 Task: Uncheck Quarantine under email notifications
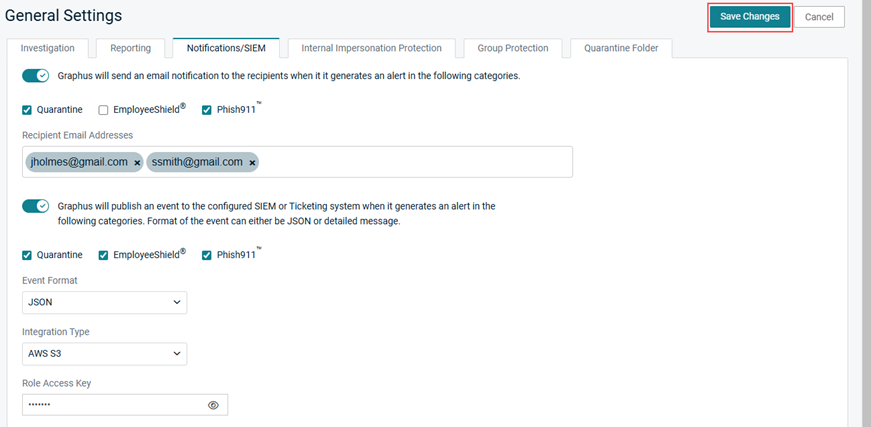click(x=27, y=110)
